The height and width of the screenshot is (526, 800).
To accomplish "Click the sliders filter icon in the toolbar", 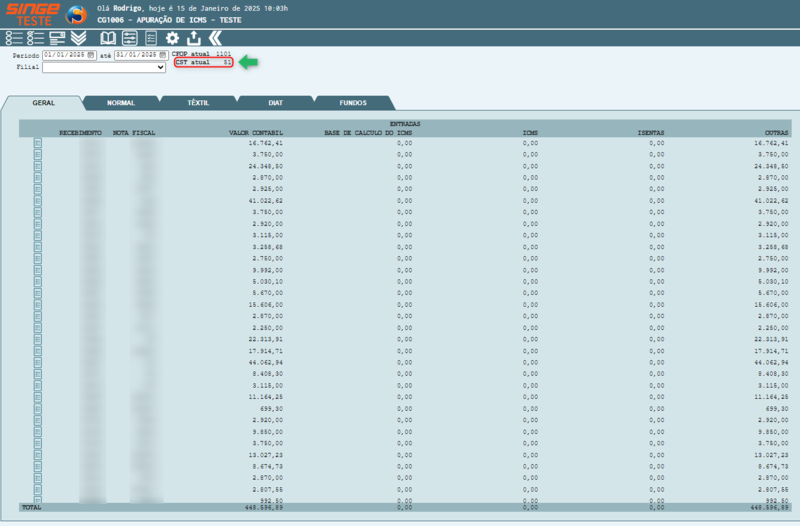I will 130,38.
